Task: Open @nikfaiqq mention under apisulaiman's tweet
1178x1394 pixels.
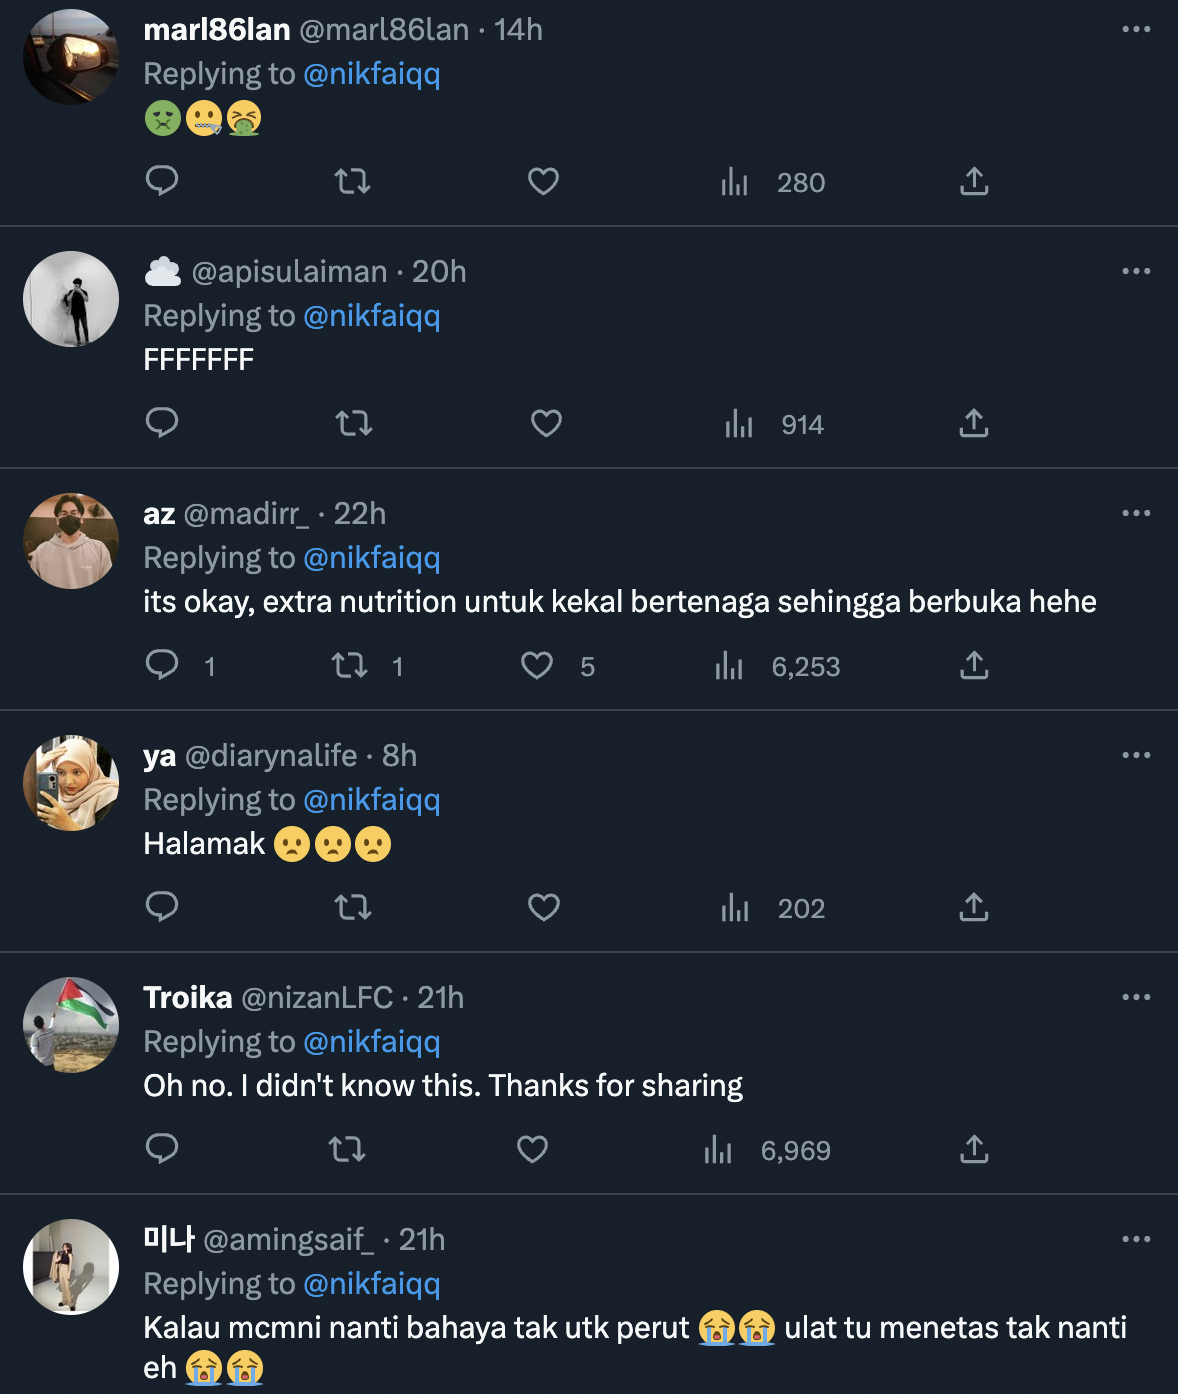Action: (x=371, y=315)
